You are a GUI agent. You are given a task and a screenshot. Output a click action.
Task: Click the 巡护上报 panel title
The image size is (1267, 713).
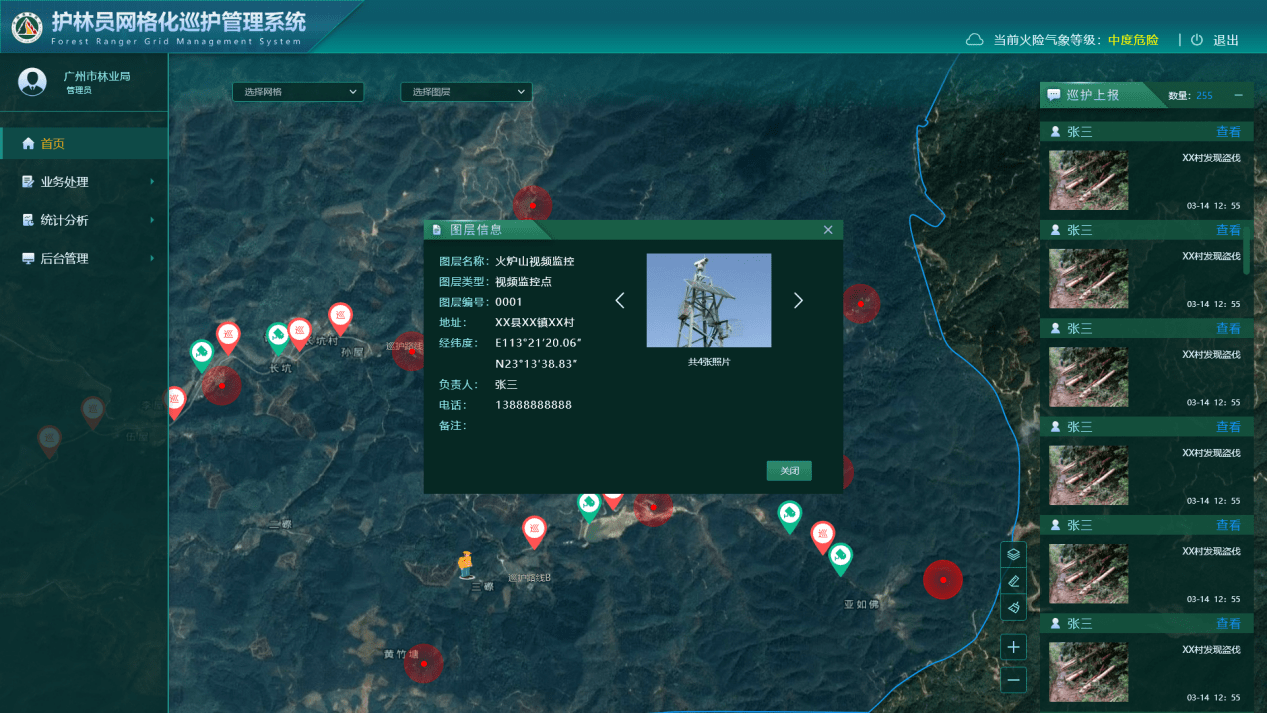[1093, 95]
